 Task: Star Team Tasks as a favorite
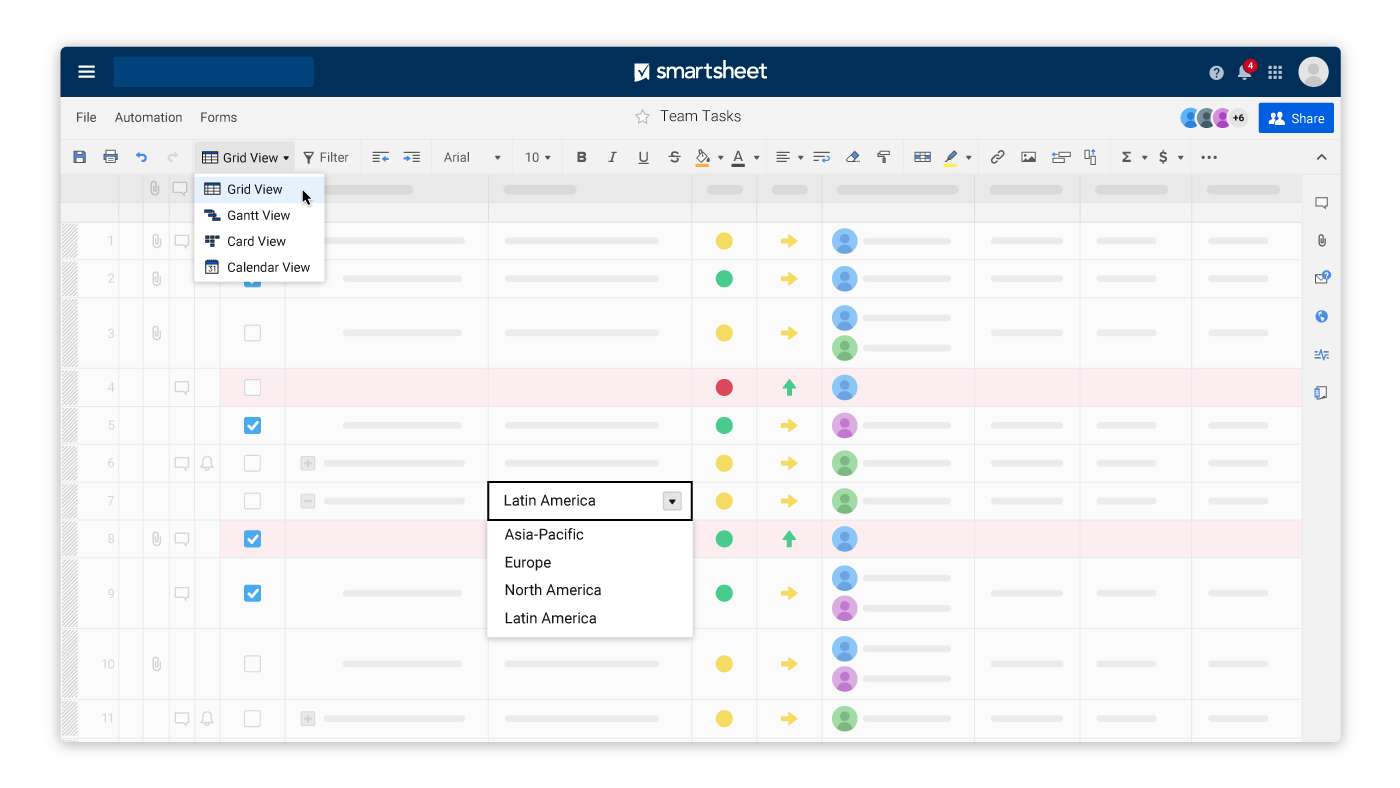[x=642, y=117]
